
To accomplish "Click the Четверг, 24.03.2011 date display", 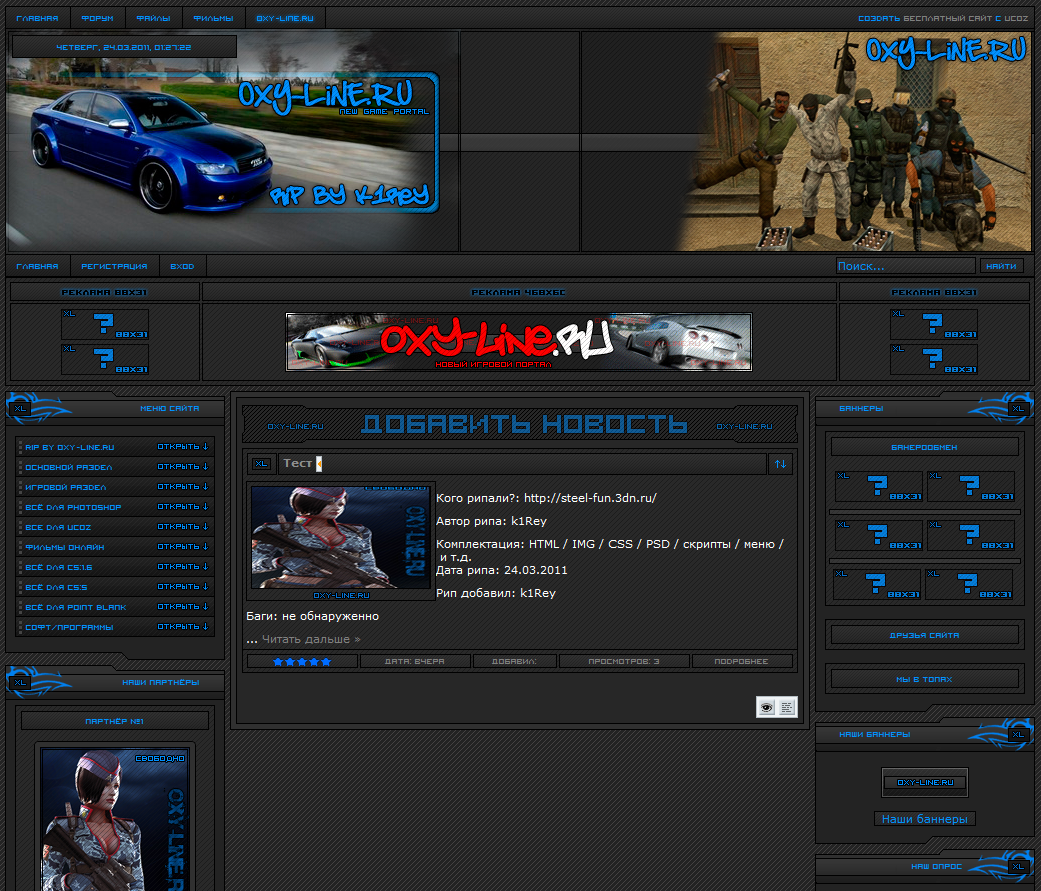I will point(124,47).
